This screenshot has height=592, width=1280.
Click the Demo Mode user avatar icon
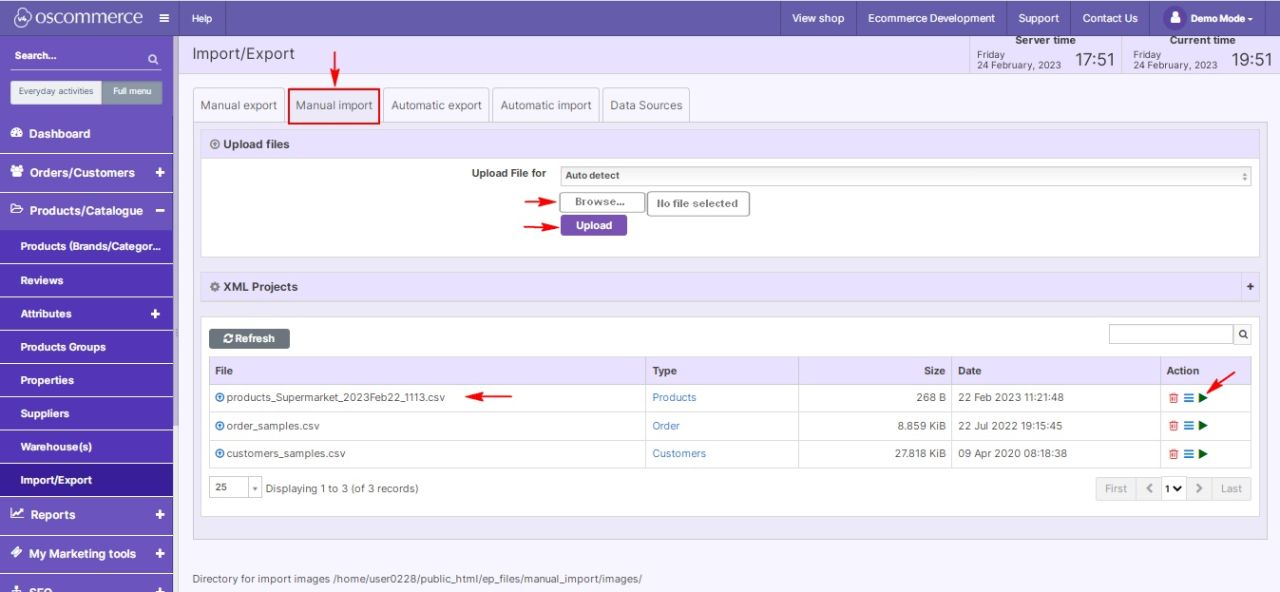[x=1175, y=18]
